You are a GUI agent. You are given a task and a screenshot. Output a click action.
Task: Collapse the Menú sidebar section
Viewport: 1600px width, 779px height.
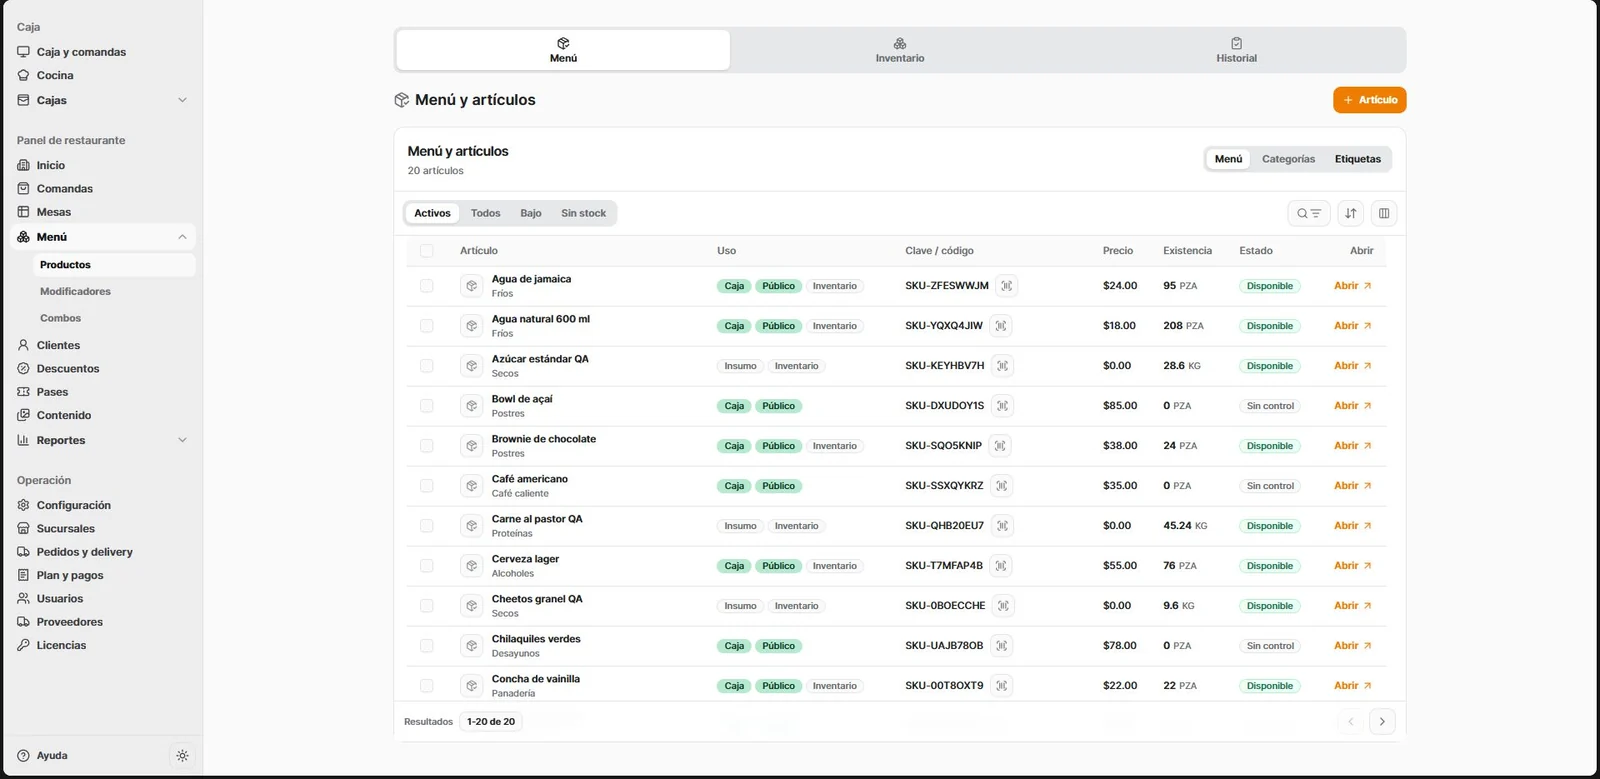(182, 237)
